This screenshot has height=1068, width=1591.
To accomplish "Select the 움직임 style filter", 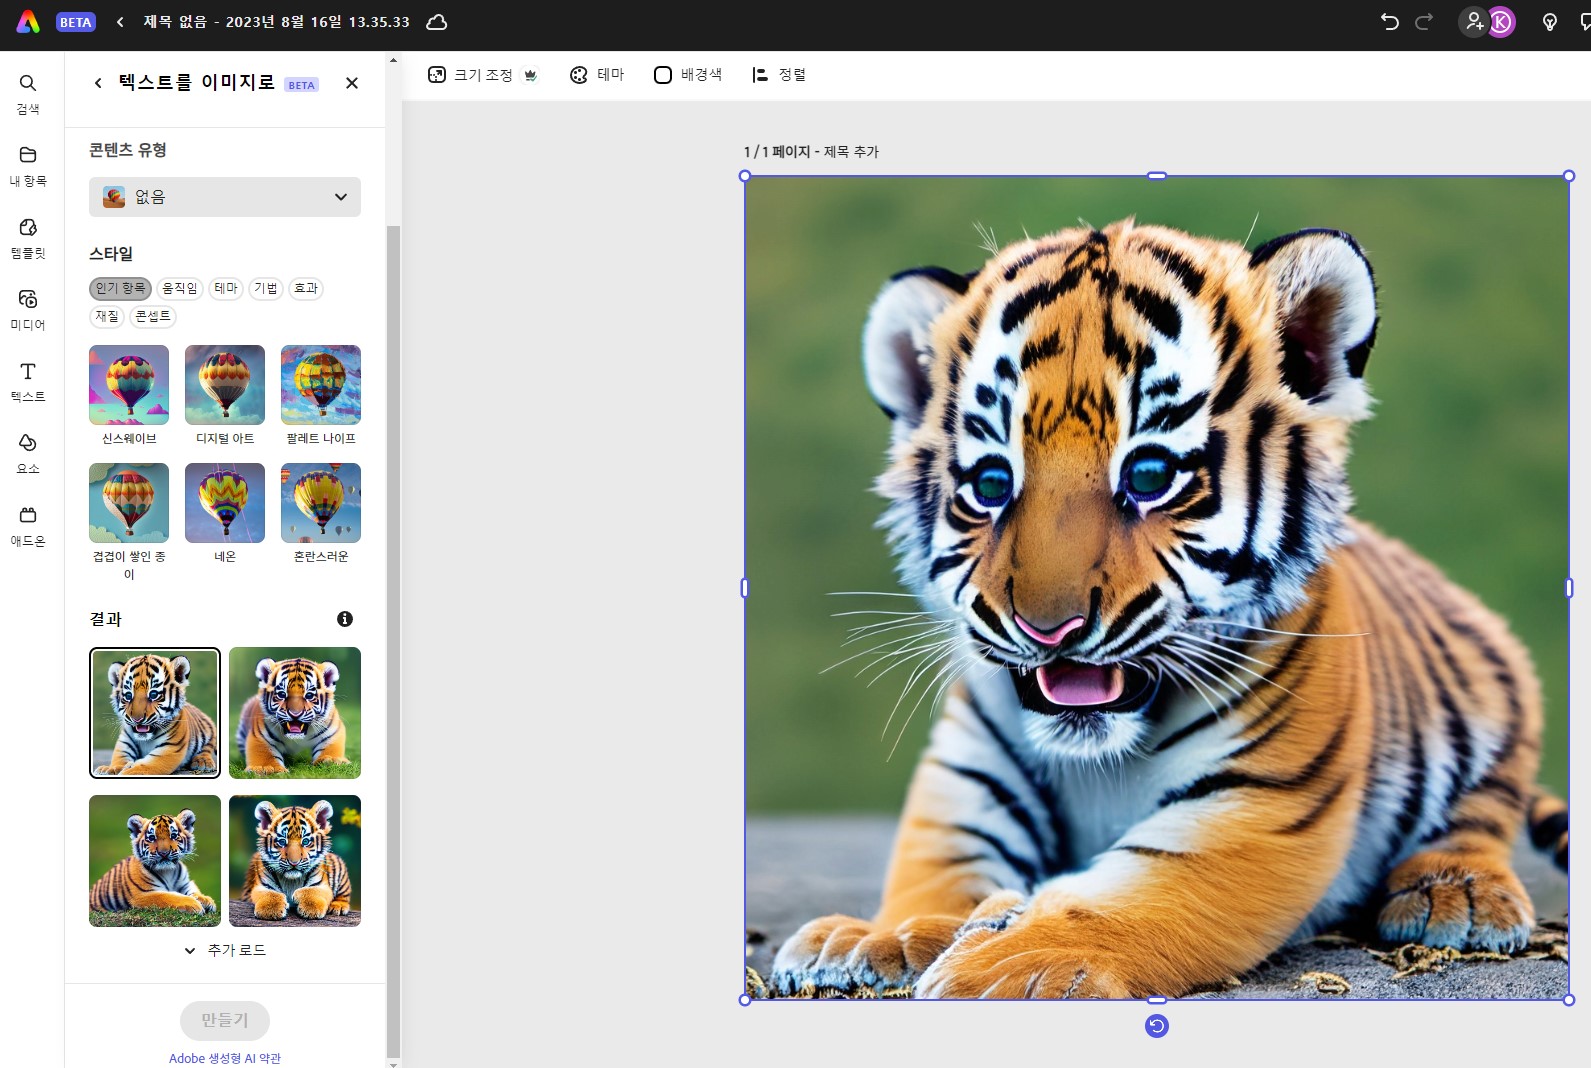I will 180,288.
